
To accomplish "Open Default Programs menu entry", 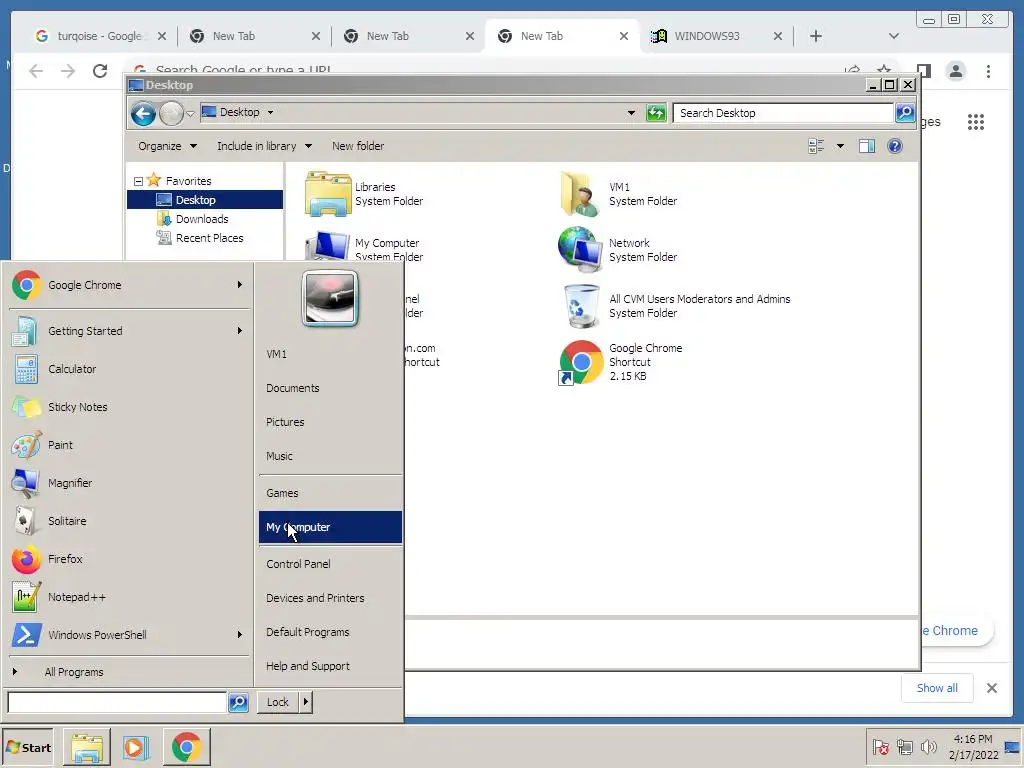I will tap(330, 632).
